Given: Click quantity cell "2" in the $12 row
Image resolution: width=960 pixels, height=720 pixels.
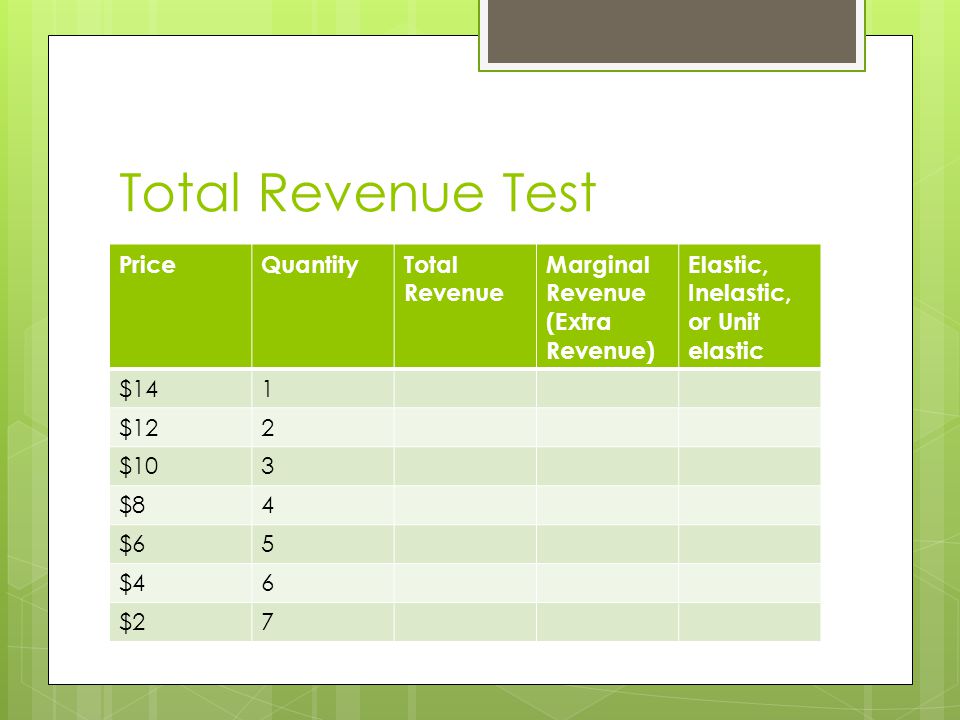Looking at the screenshot, I should (323, 427).
